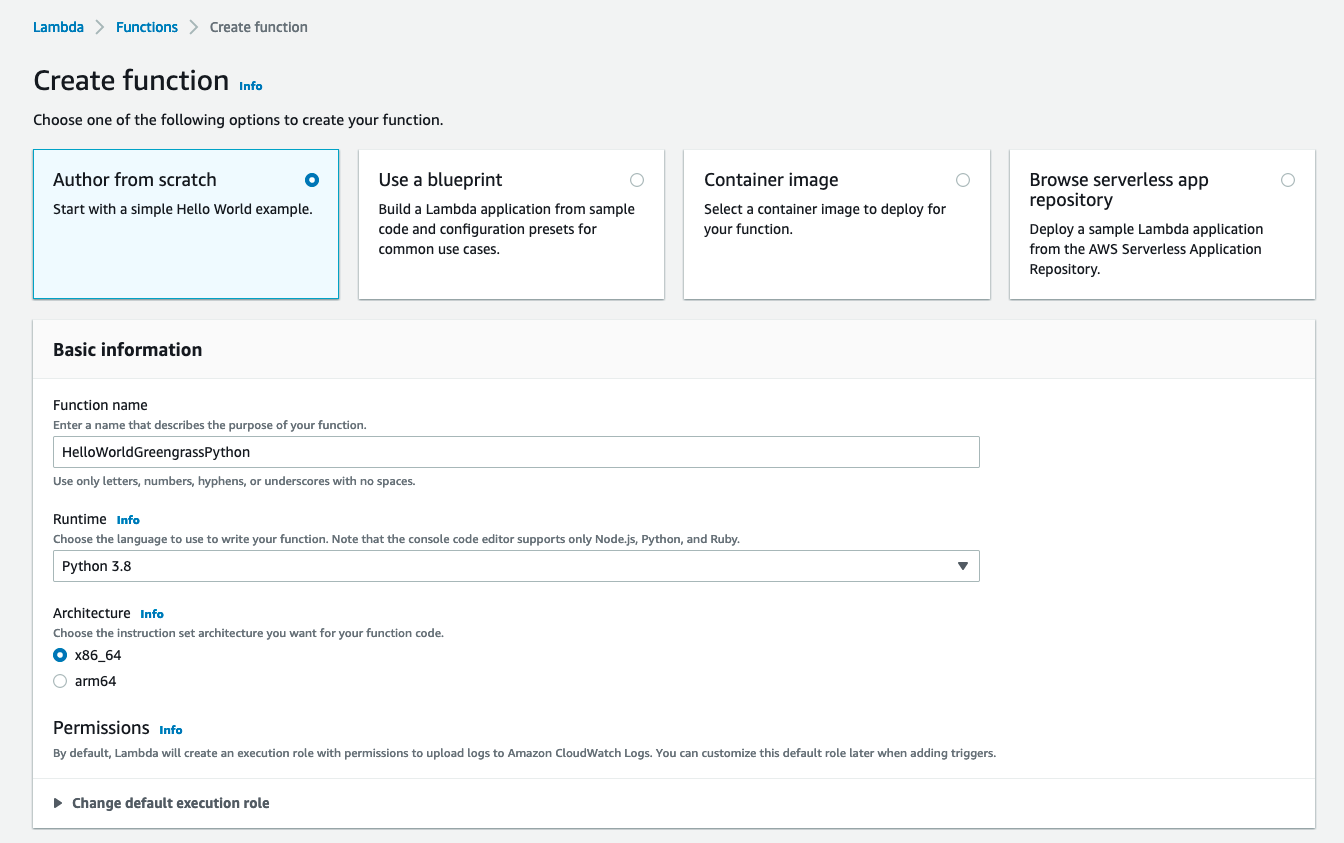Screen dimensions: 1344x843
Task: Click the Lambda breadcrumb link
Action: pyautogui.click(x=58, y=27)
